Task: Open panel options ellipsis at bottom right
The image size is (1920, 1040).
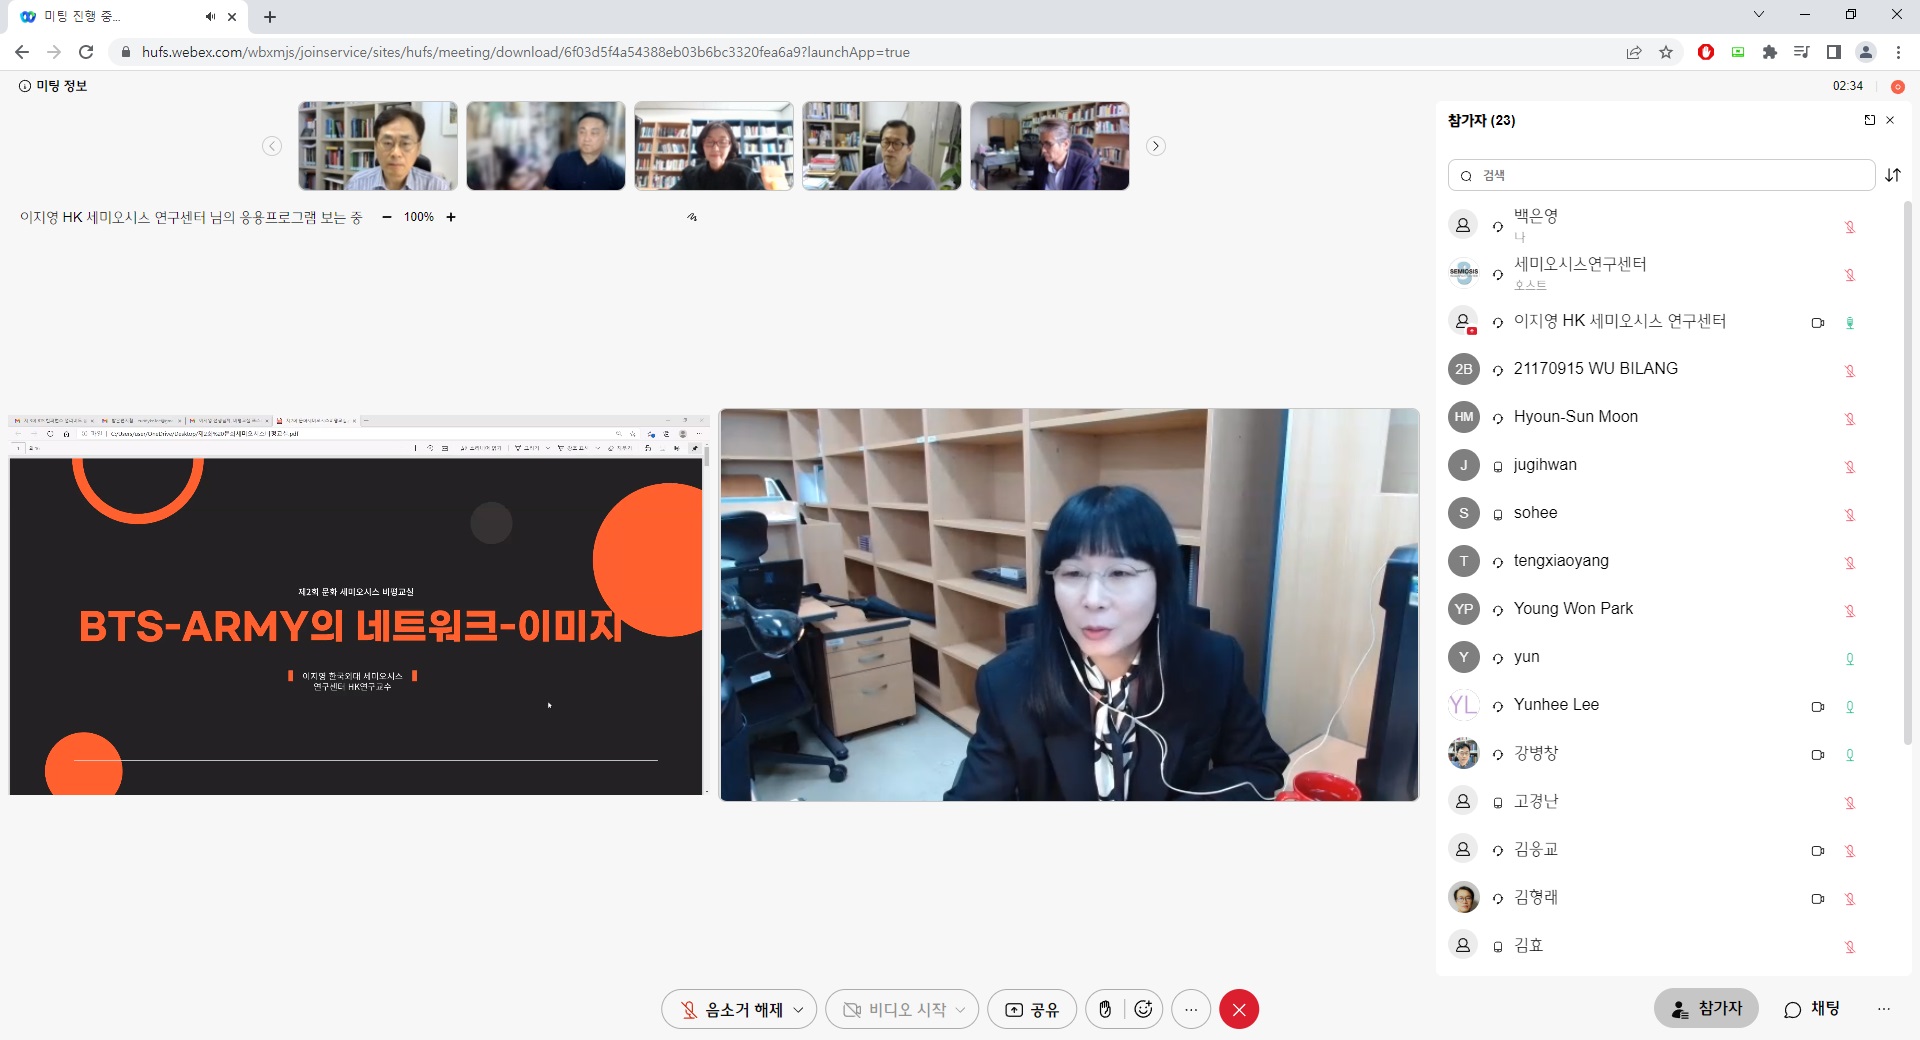Action: [1884, 1009]
